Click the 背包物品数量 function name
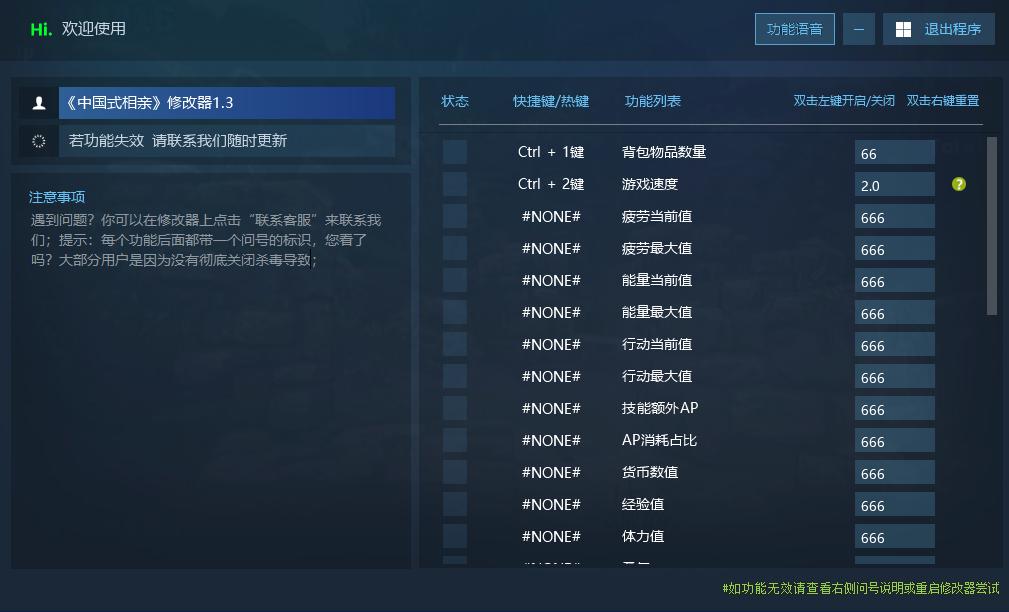The image size is (1009, 612). click(x=663, y=152)
